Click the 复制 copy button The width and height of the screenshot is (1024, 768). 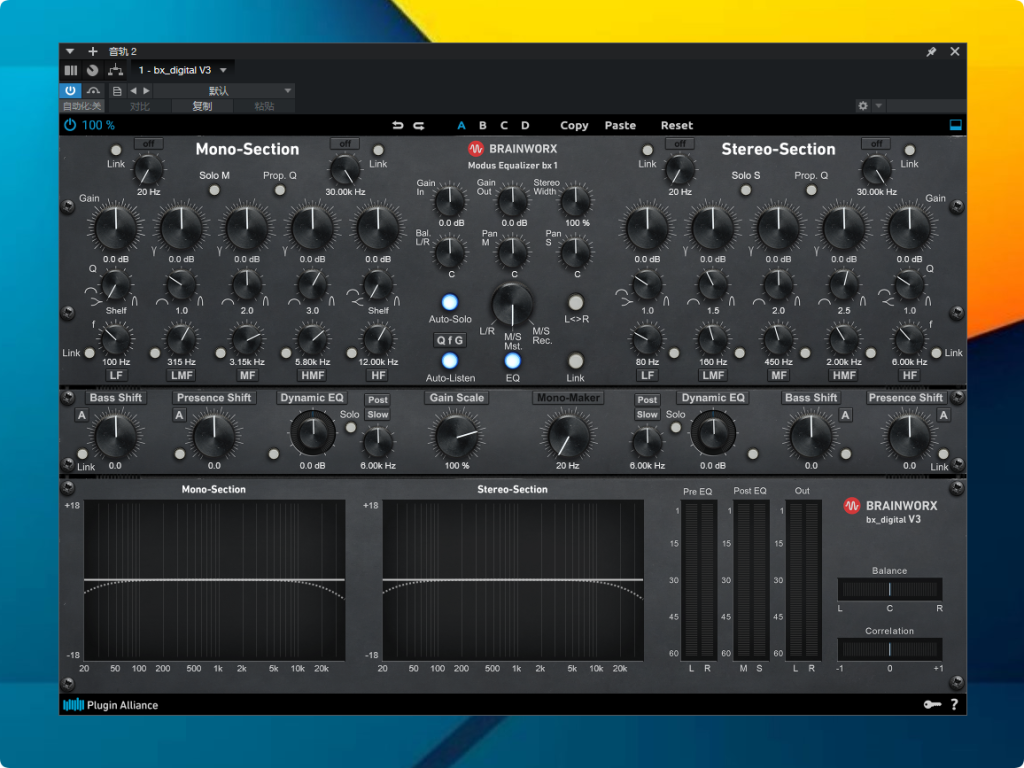pos(202,106)
